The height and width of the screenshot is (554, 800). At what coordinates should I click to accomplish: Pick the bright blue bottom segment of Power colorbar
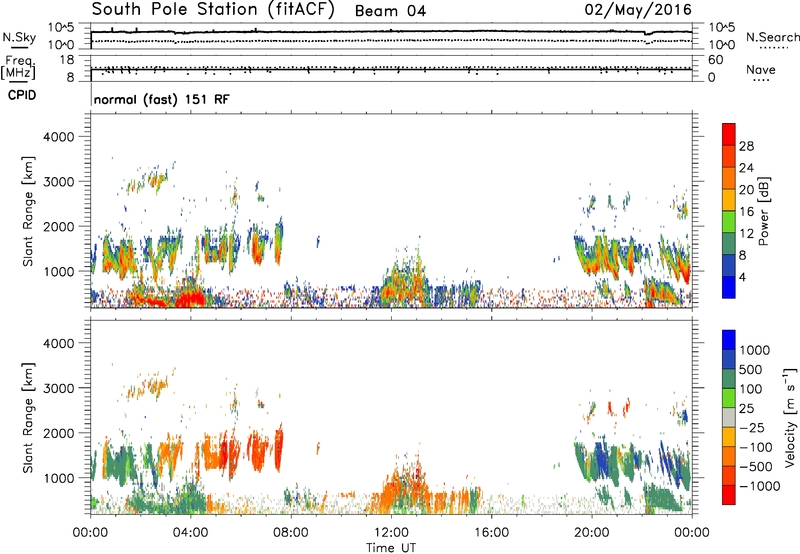pyautogui.click(x=729, y=287)
